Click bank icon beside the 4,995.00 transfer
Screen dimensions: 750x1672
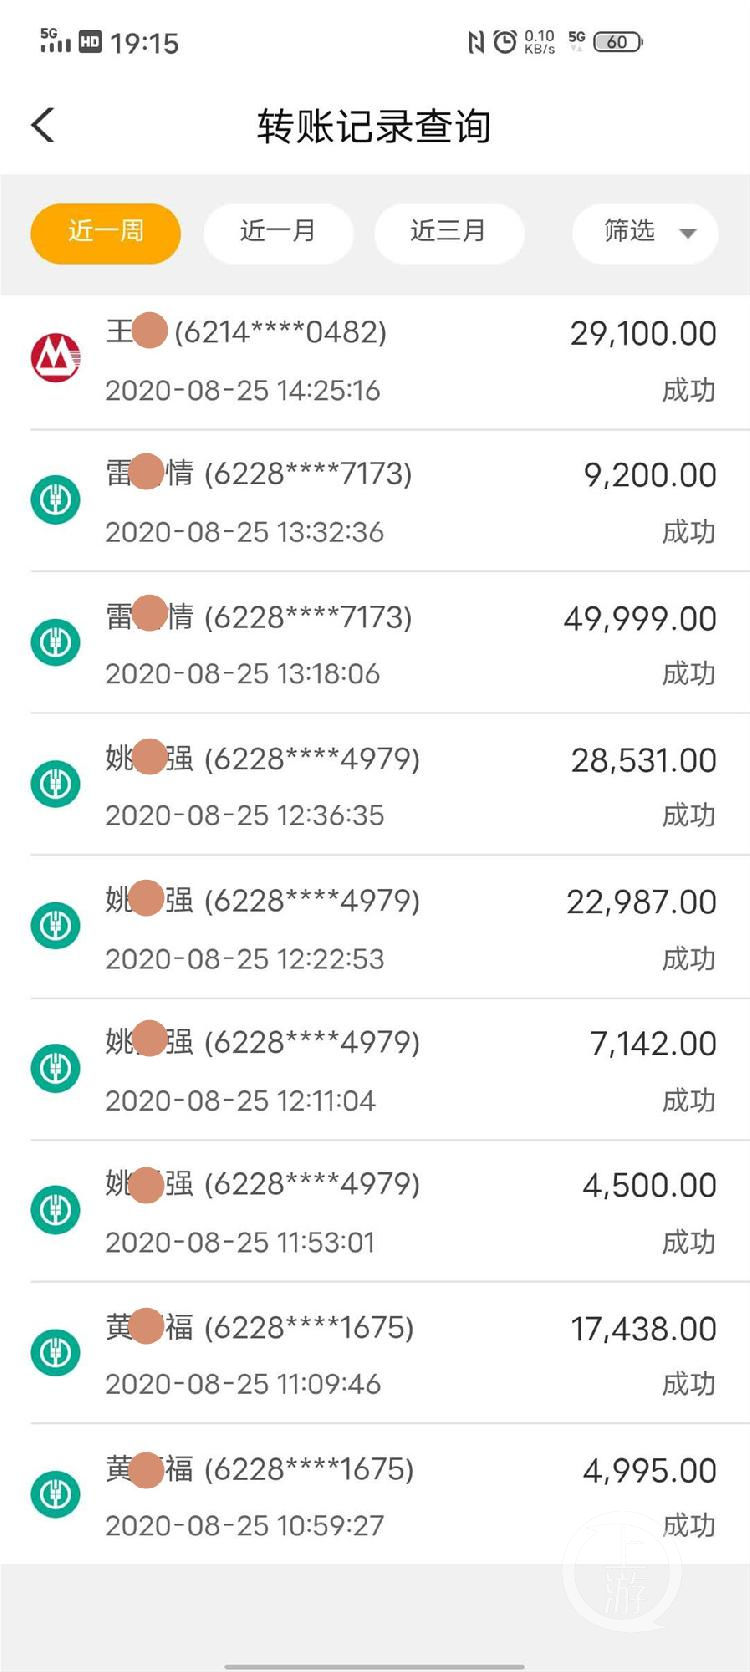click(x=56, y=1494)
